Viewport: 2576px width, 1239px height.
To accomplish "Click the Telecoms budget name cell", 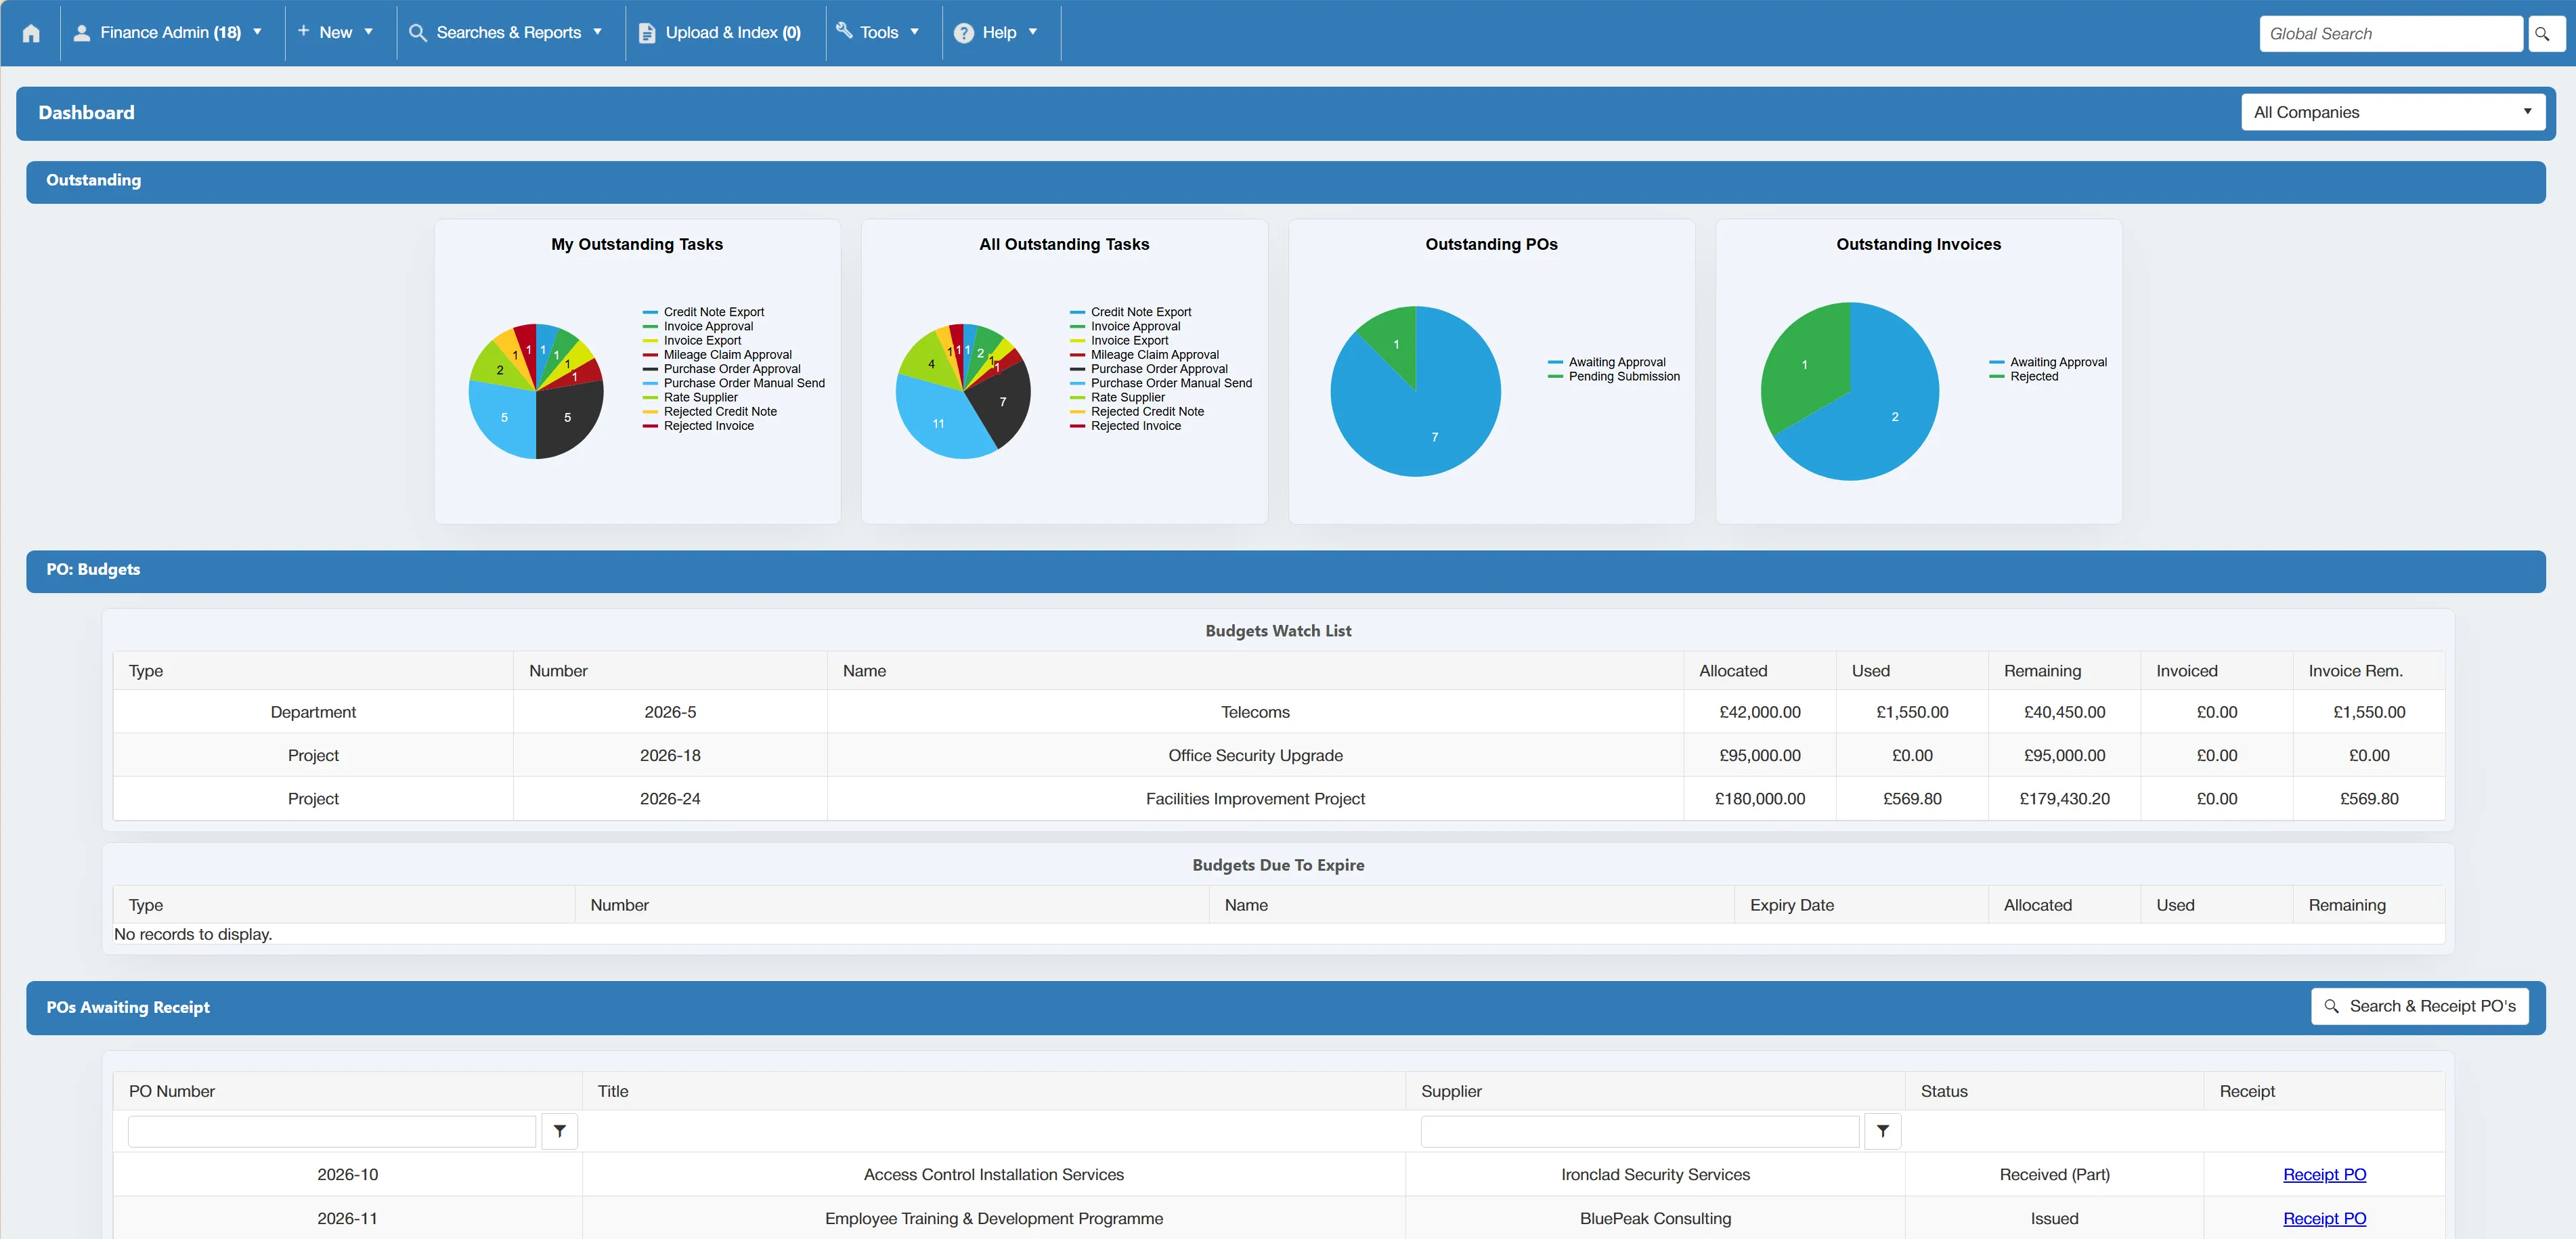I will click(1255, 712).
